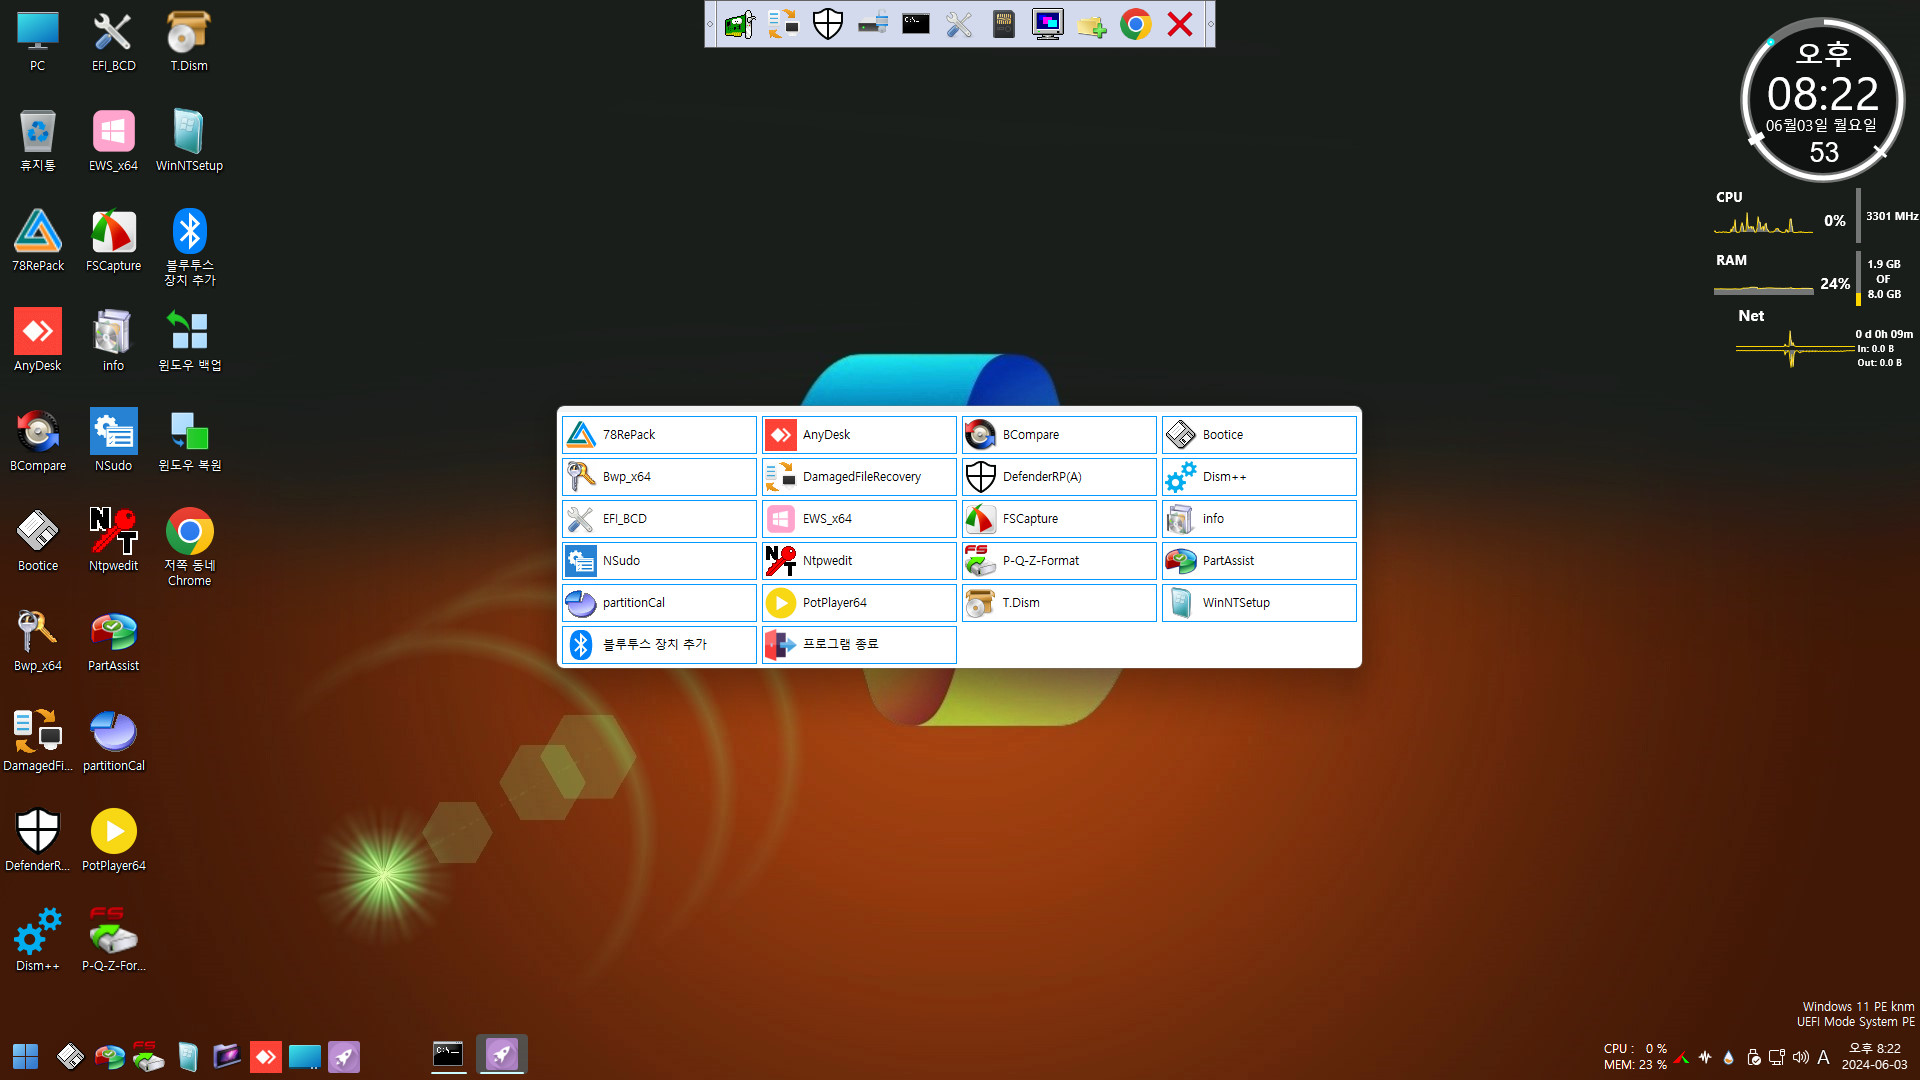
Task: Launch DamagedFileRecovery from the launcher panel
Action: pyautogui.click(x=859, y=477)
